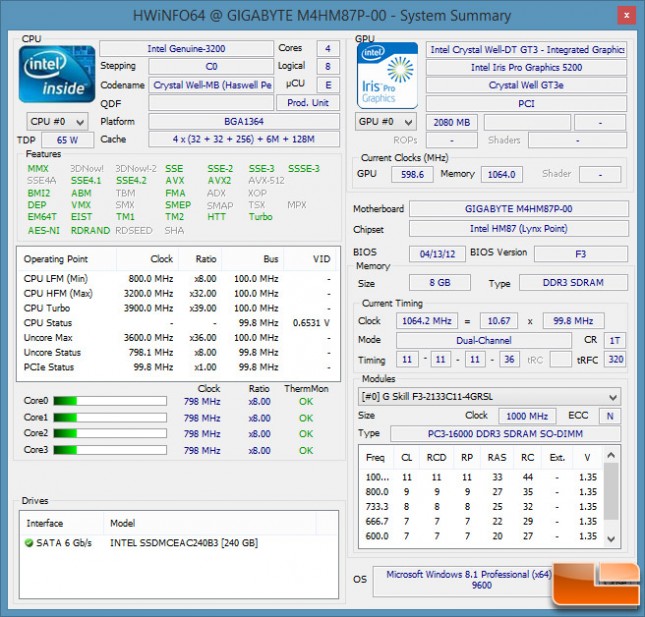Click the Drives Interface column header
This screenshot has height=617, width=645.
61,523
